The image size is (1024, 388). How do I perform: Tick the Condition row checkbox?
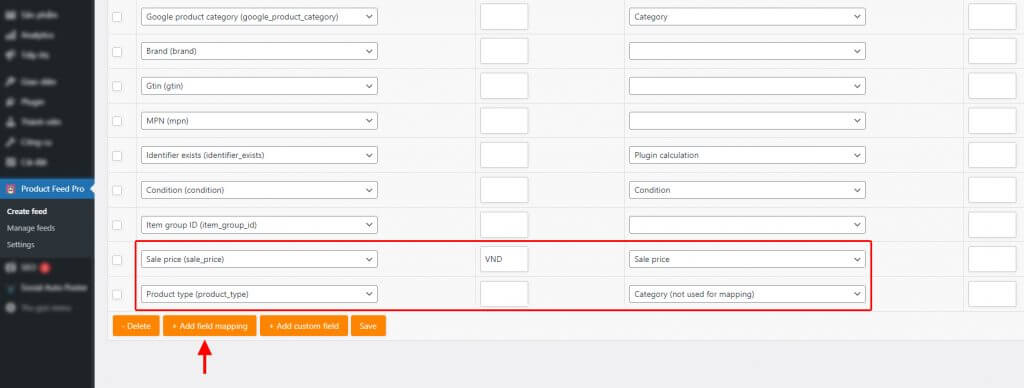coord(117,190)
